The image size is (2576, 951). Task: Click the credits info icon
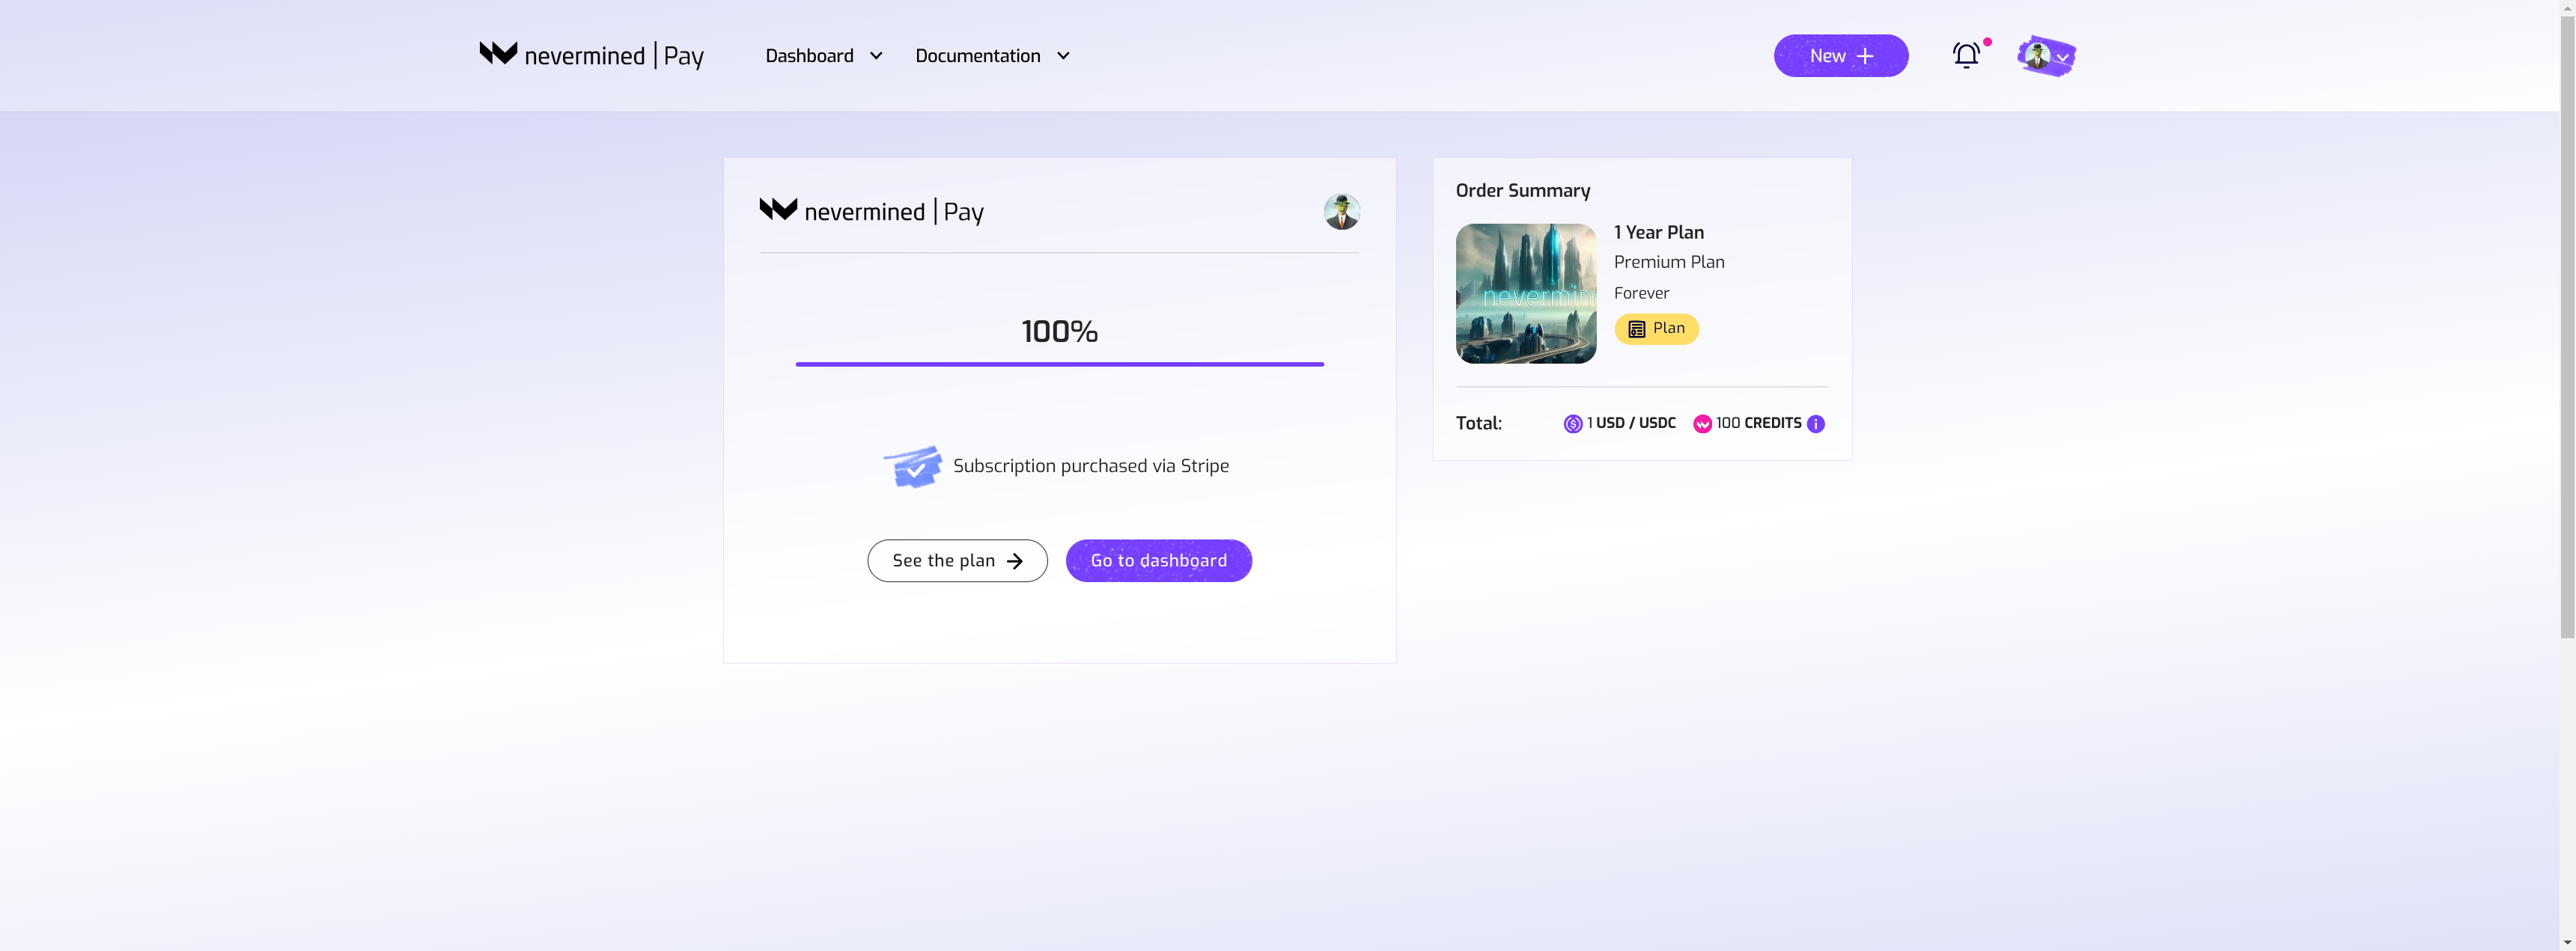(1816, 424)
